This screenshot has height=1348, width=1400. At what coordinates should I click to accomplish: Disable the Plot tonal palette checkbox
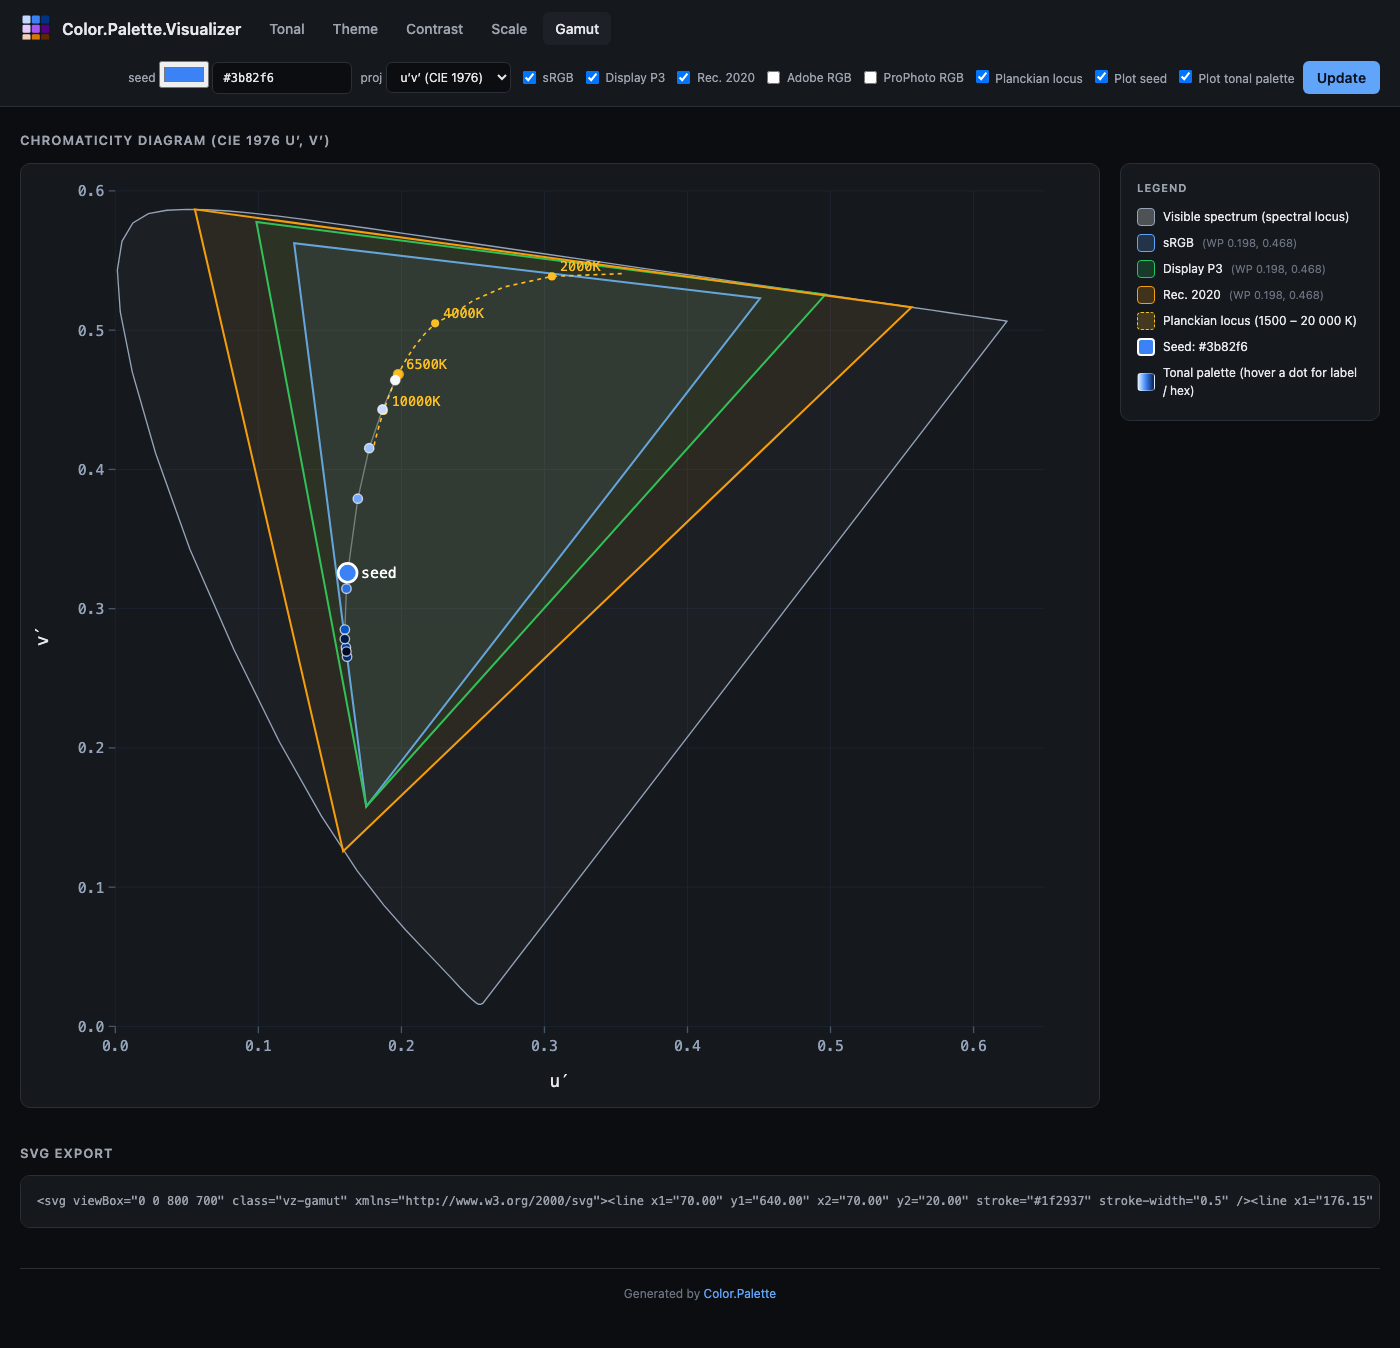coord(1185,77)
